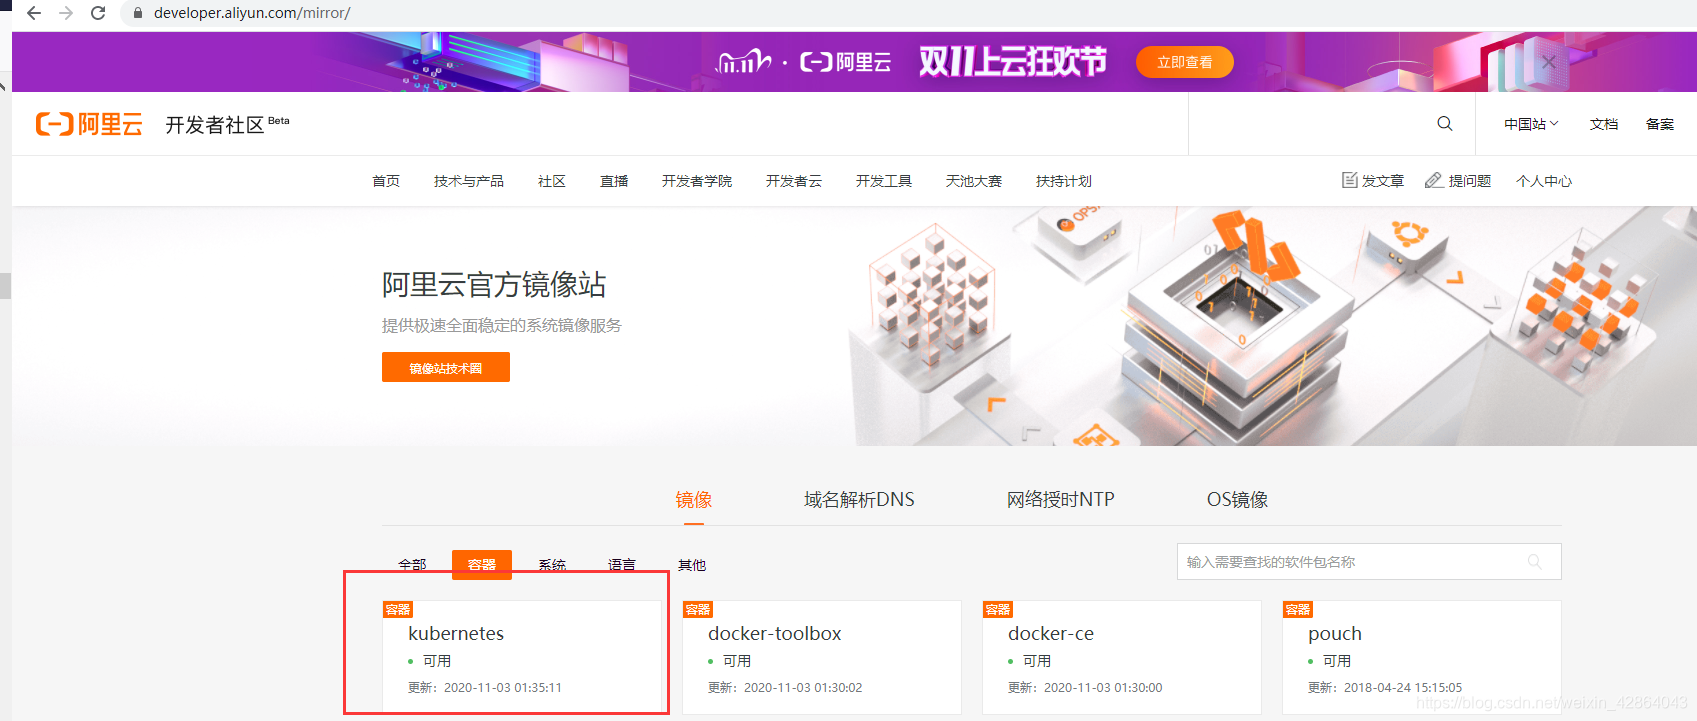Open 个人中心
Viewport: 1697px width, 721px height.
[x=1544, y=181]
